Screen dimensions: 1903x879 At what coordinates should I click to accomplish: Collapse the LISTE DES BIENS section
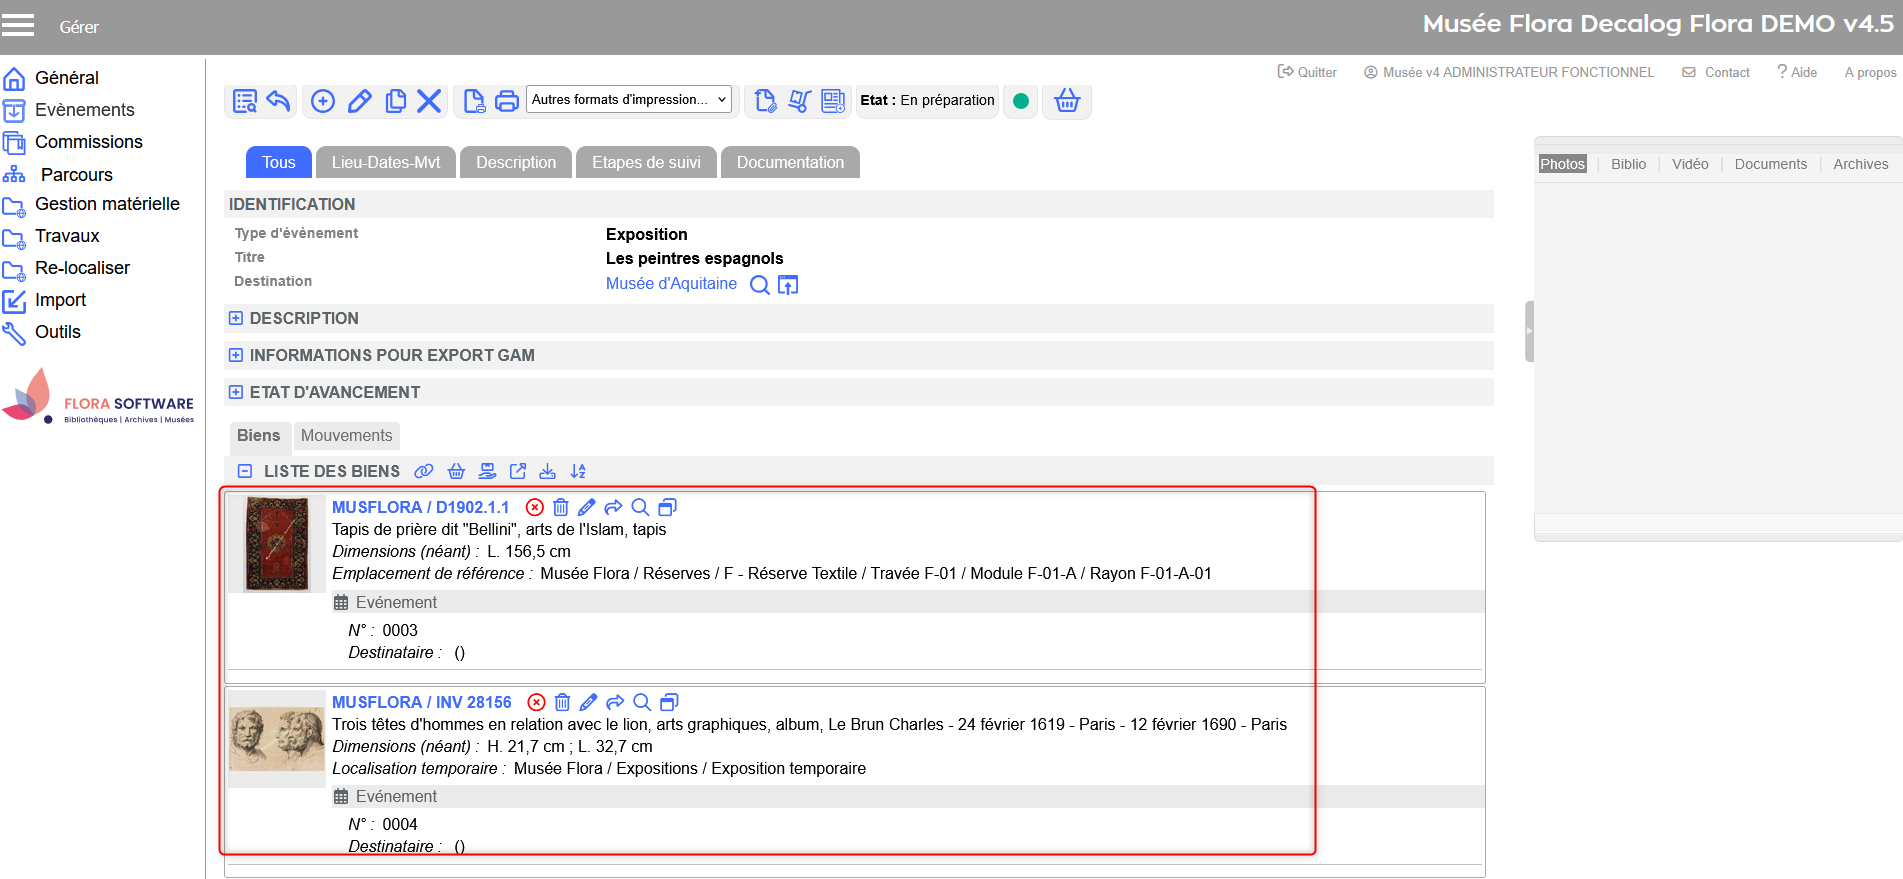(x=245, y=471)
